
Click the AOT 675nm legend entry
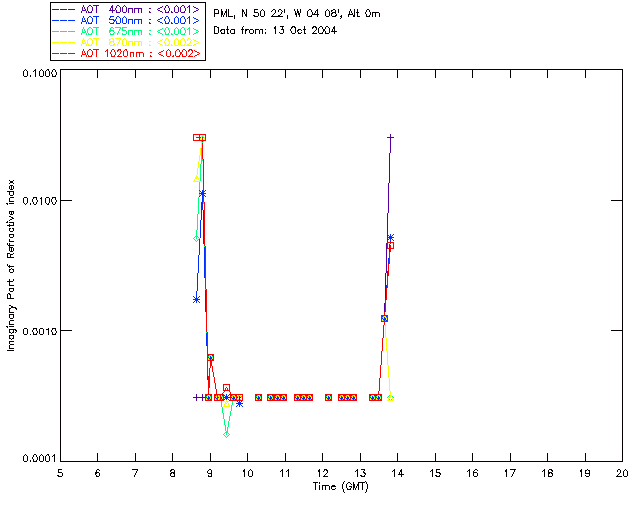point(127,31)
